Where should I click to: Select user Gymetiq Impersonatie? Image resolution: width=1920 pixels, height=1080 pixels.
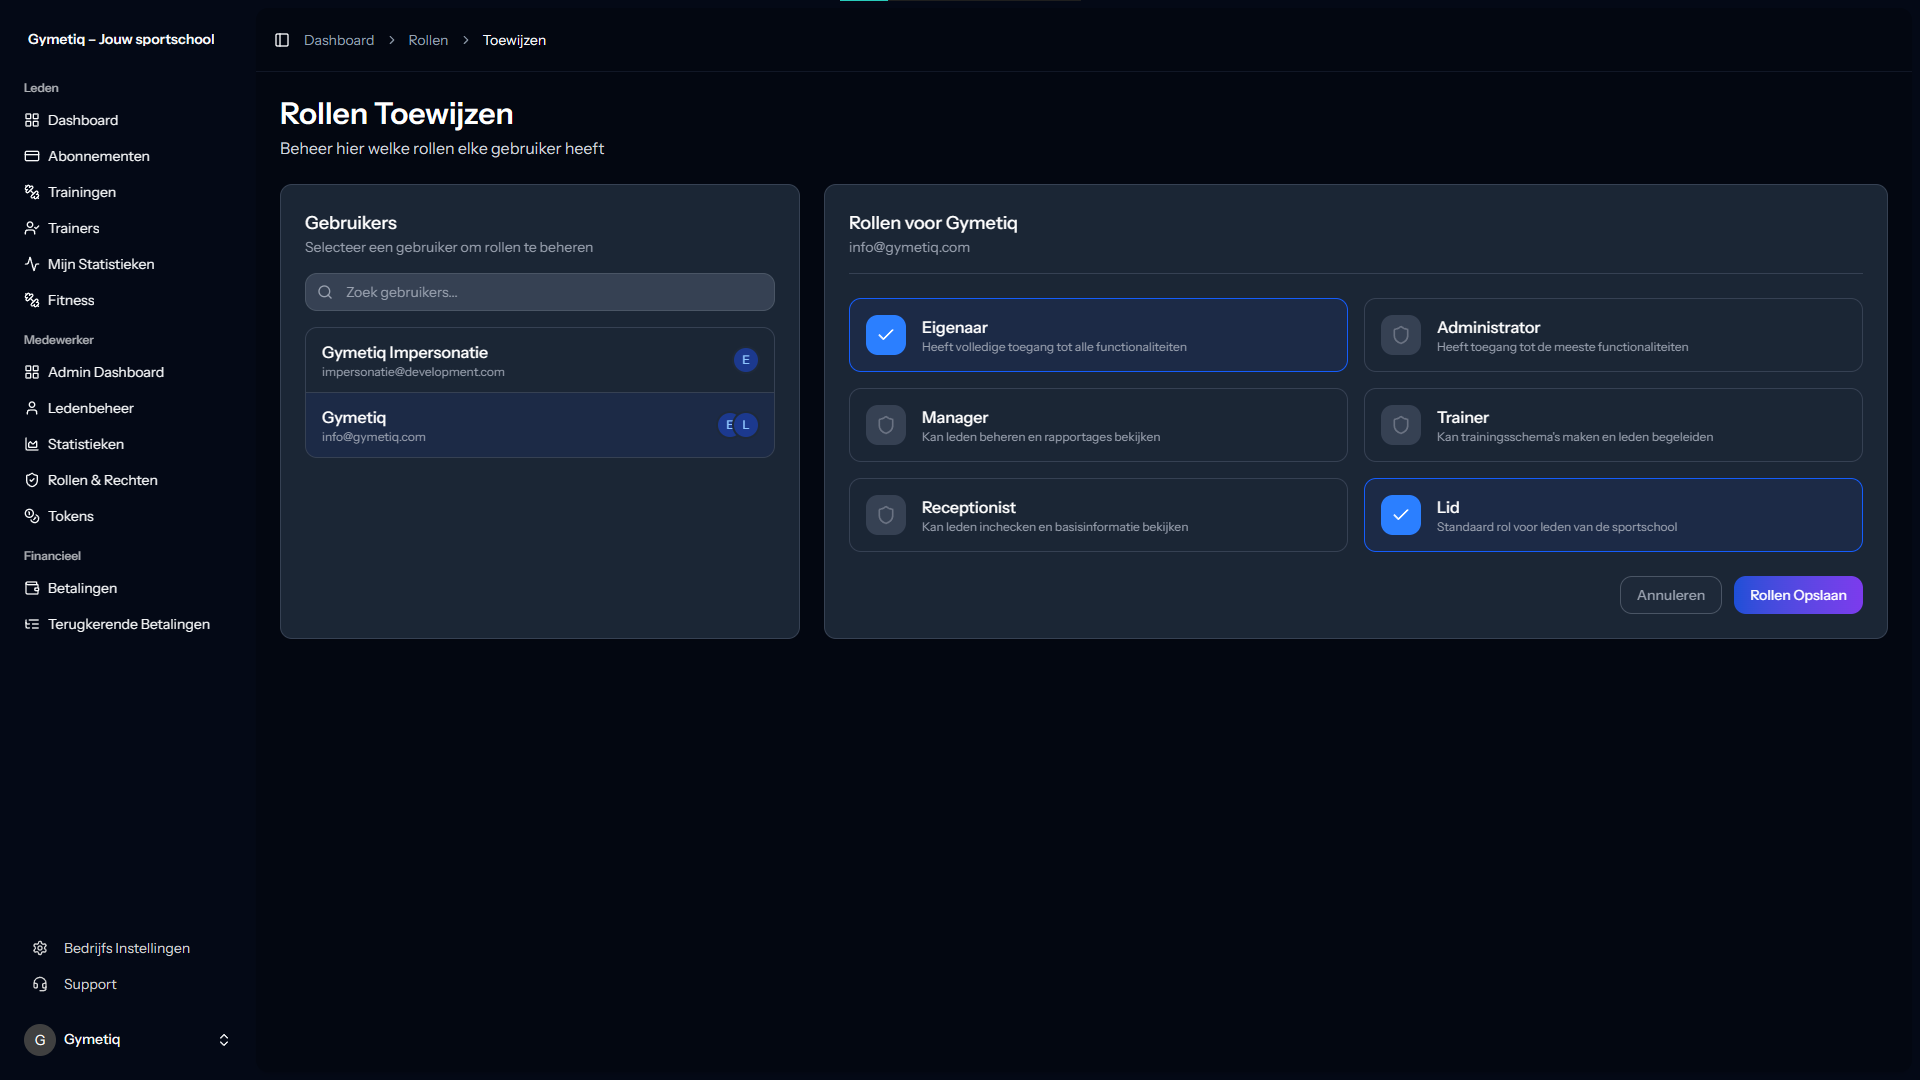540,360
